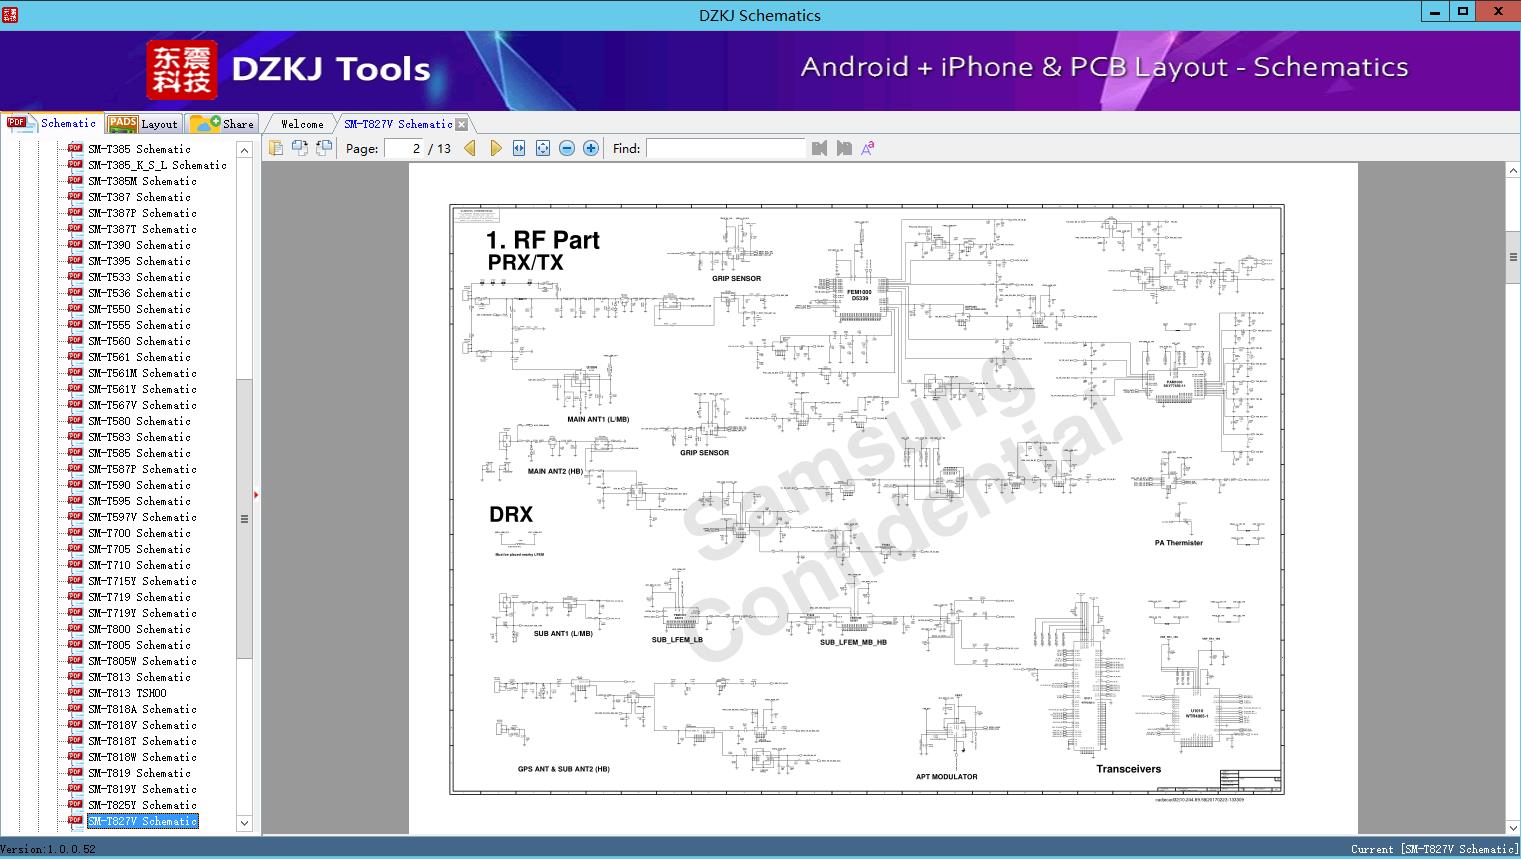Collapse the side panel with the red arrow

(256, 494)
